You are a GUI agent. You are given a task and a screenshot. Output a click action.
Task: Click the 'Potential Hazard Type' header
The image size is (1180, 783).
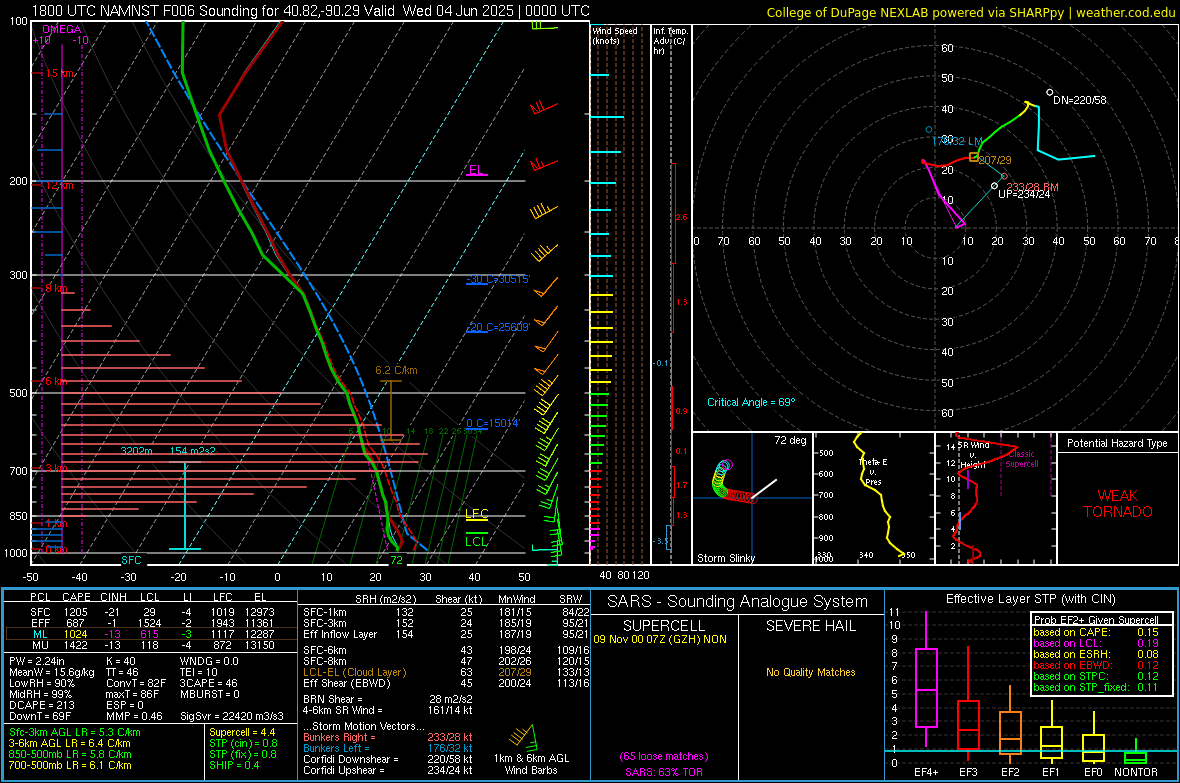pyautogui.click(x=1118, y=443)
